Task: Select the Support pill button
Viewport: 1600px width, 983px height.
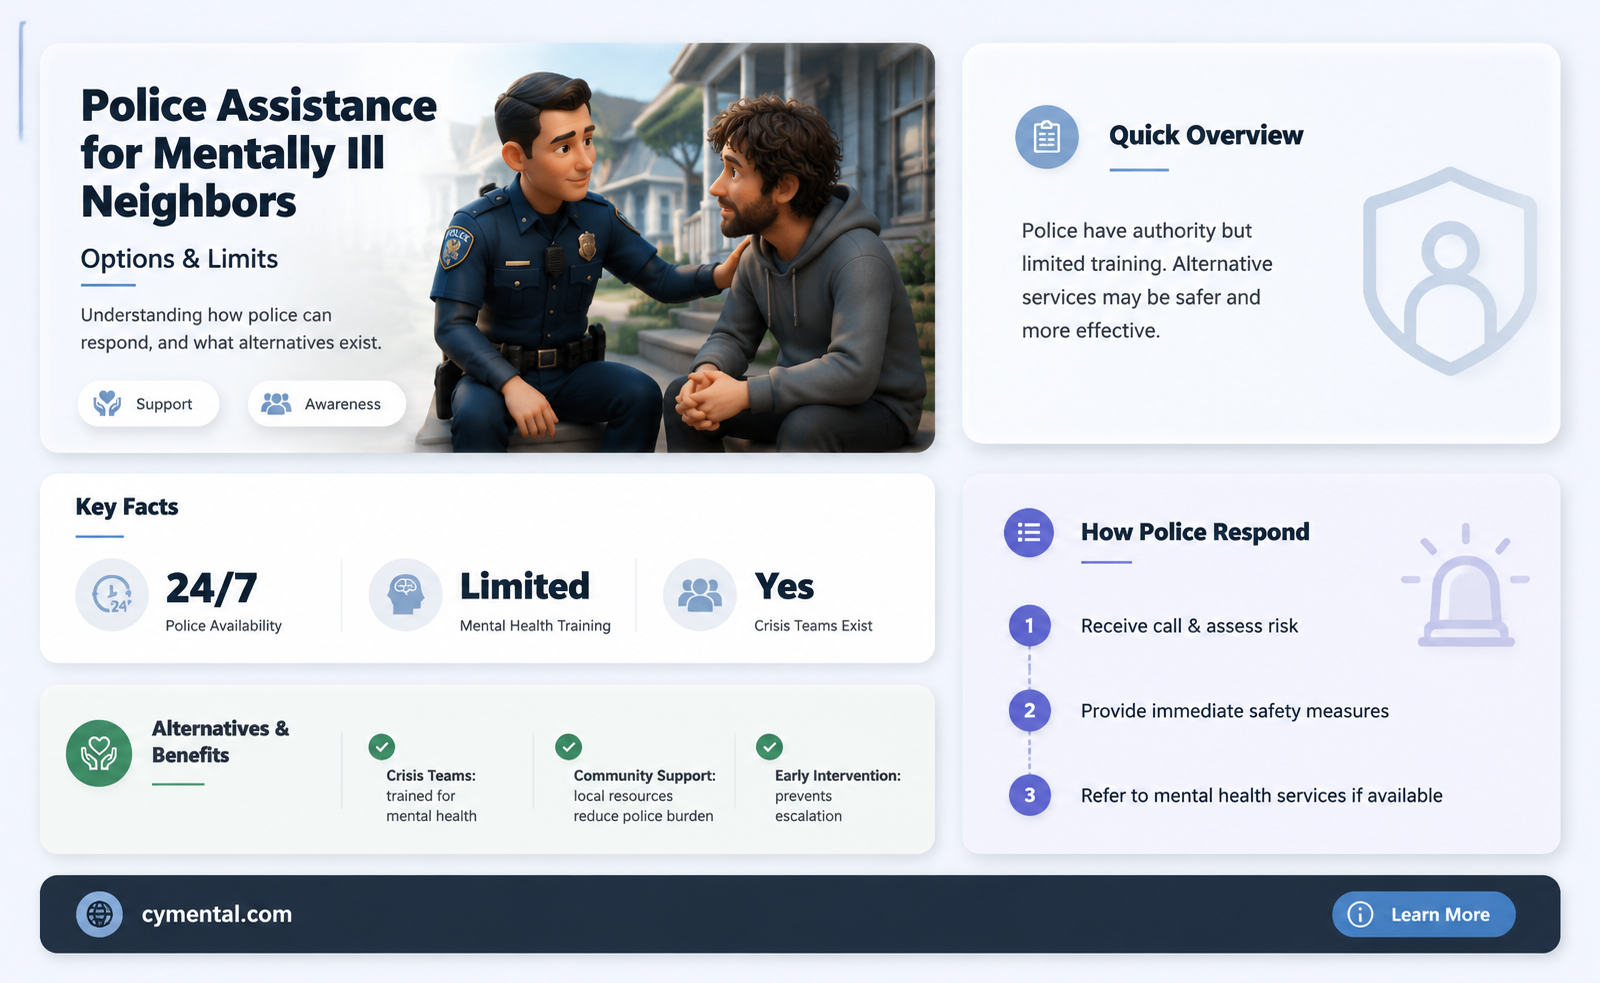Action: 148,404
